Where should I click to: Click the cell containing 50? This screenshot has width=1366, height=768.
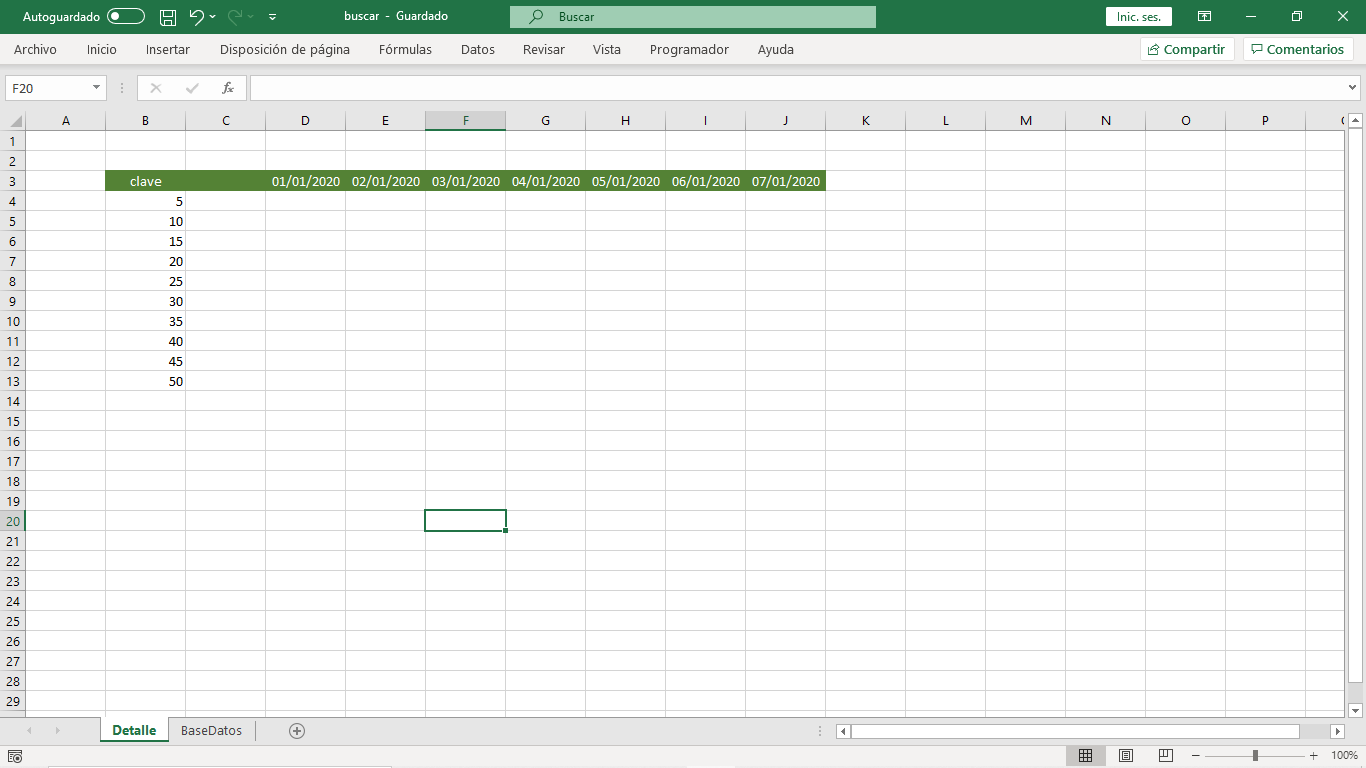(146, 381)
